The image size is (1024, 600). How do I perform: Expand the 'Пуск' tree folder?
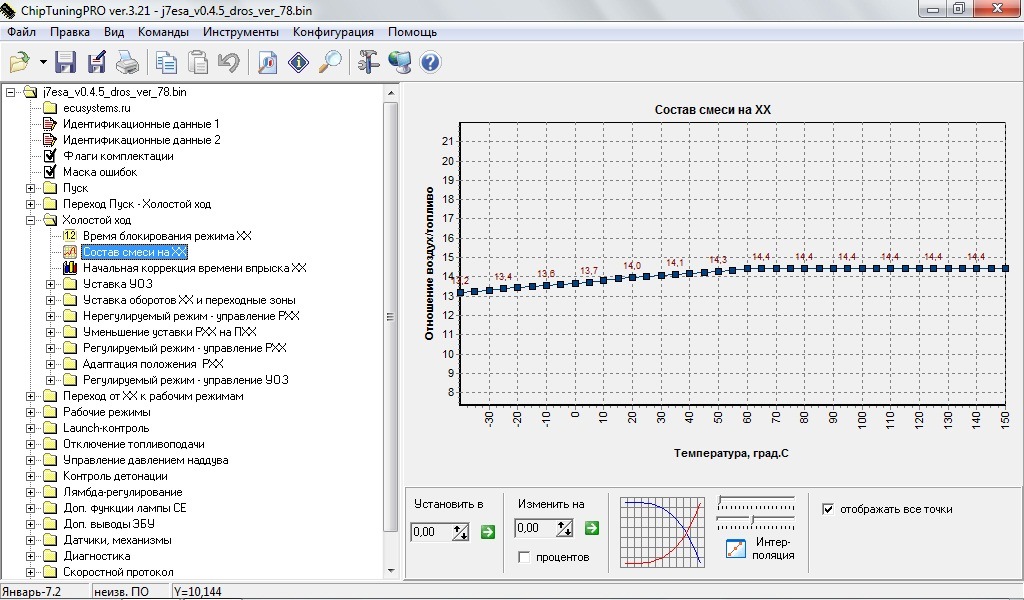pyautogui.click(x=31, y=188)
